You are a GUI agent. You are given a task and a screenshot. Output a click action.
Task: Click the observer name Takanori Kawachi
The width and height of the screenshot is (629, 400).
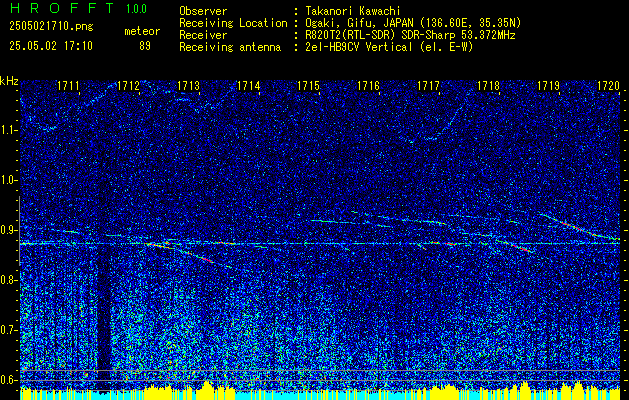coord(352,11)
